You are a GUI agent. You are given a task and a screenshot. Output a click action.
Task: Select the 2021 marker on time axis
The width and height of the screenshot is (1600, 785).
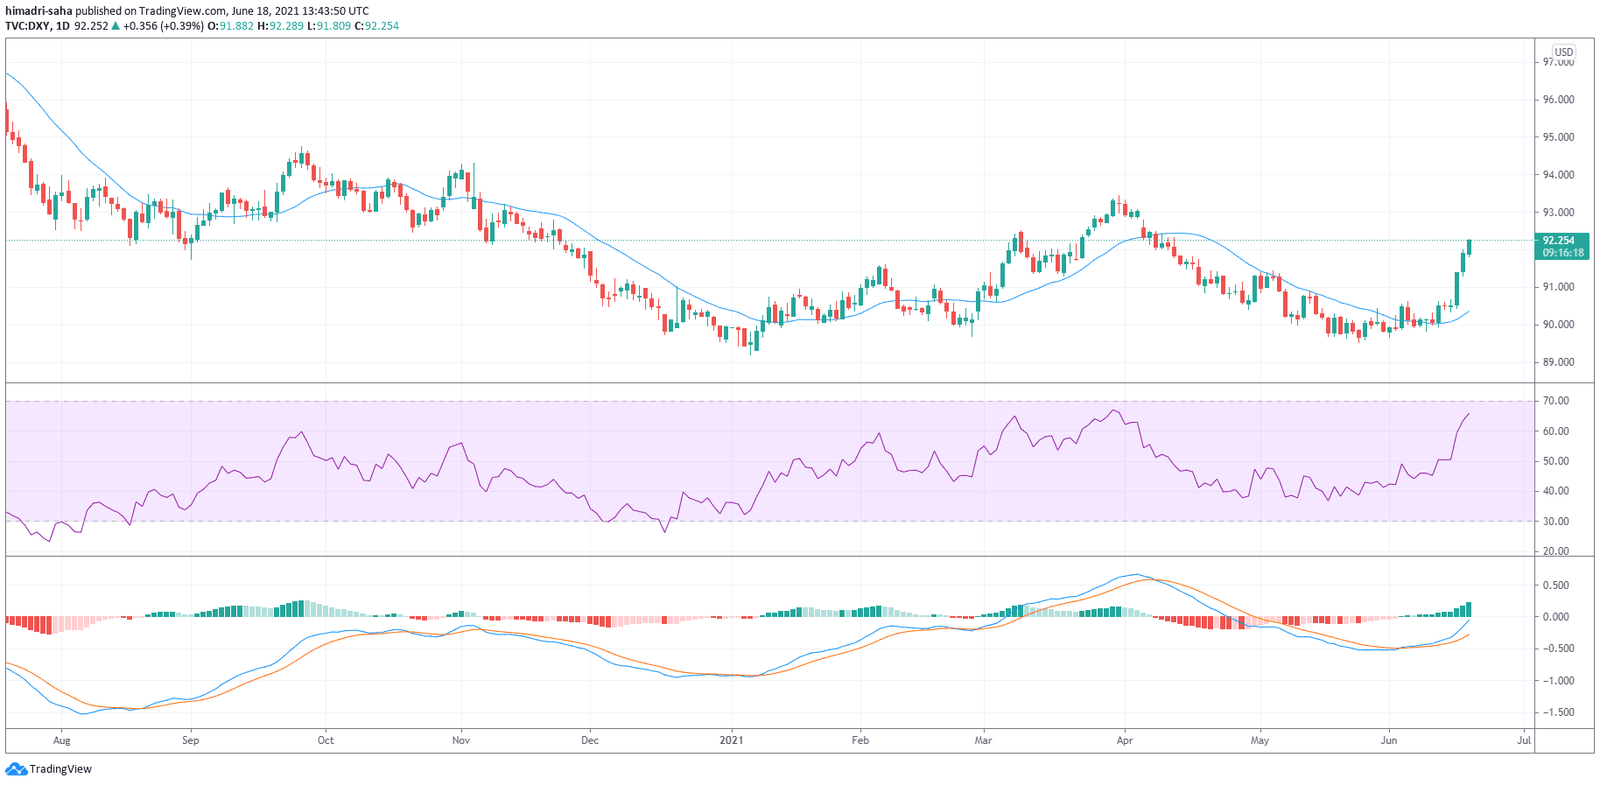point(732,741)
